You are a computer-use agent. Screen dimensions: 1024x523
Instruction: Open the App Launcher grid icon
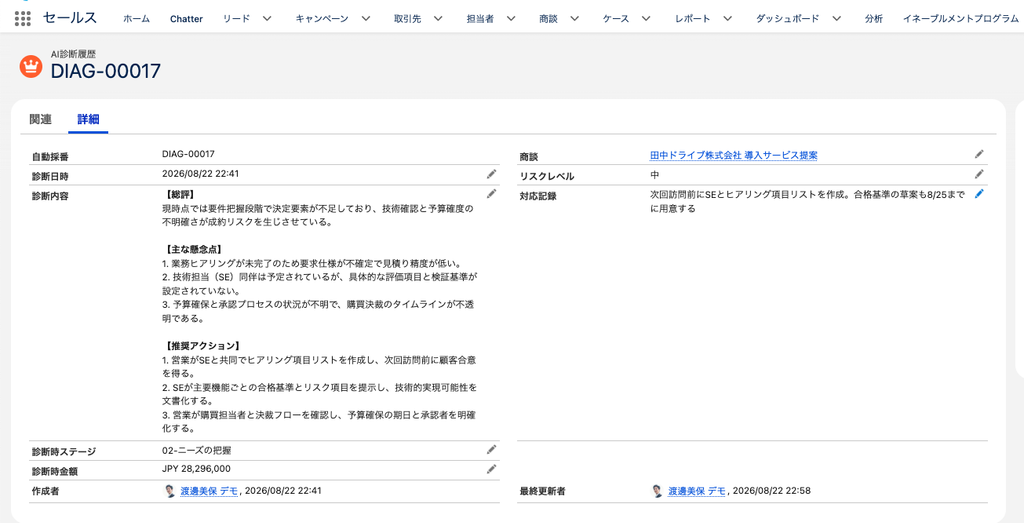click(23, 18)
